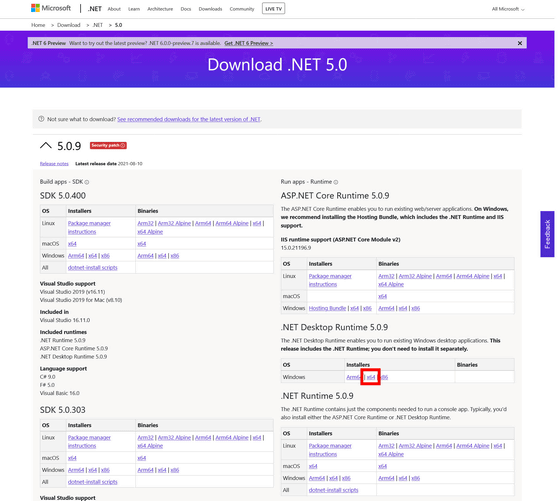Open the Docs menu item
Image resolution: width=560 pixels, height=501 pixels.
tap(186, 9)
